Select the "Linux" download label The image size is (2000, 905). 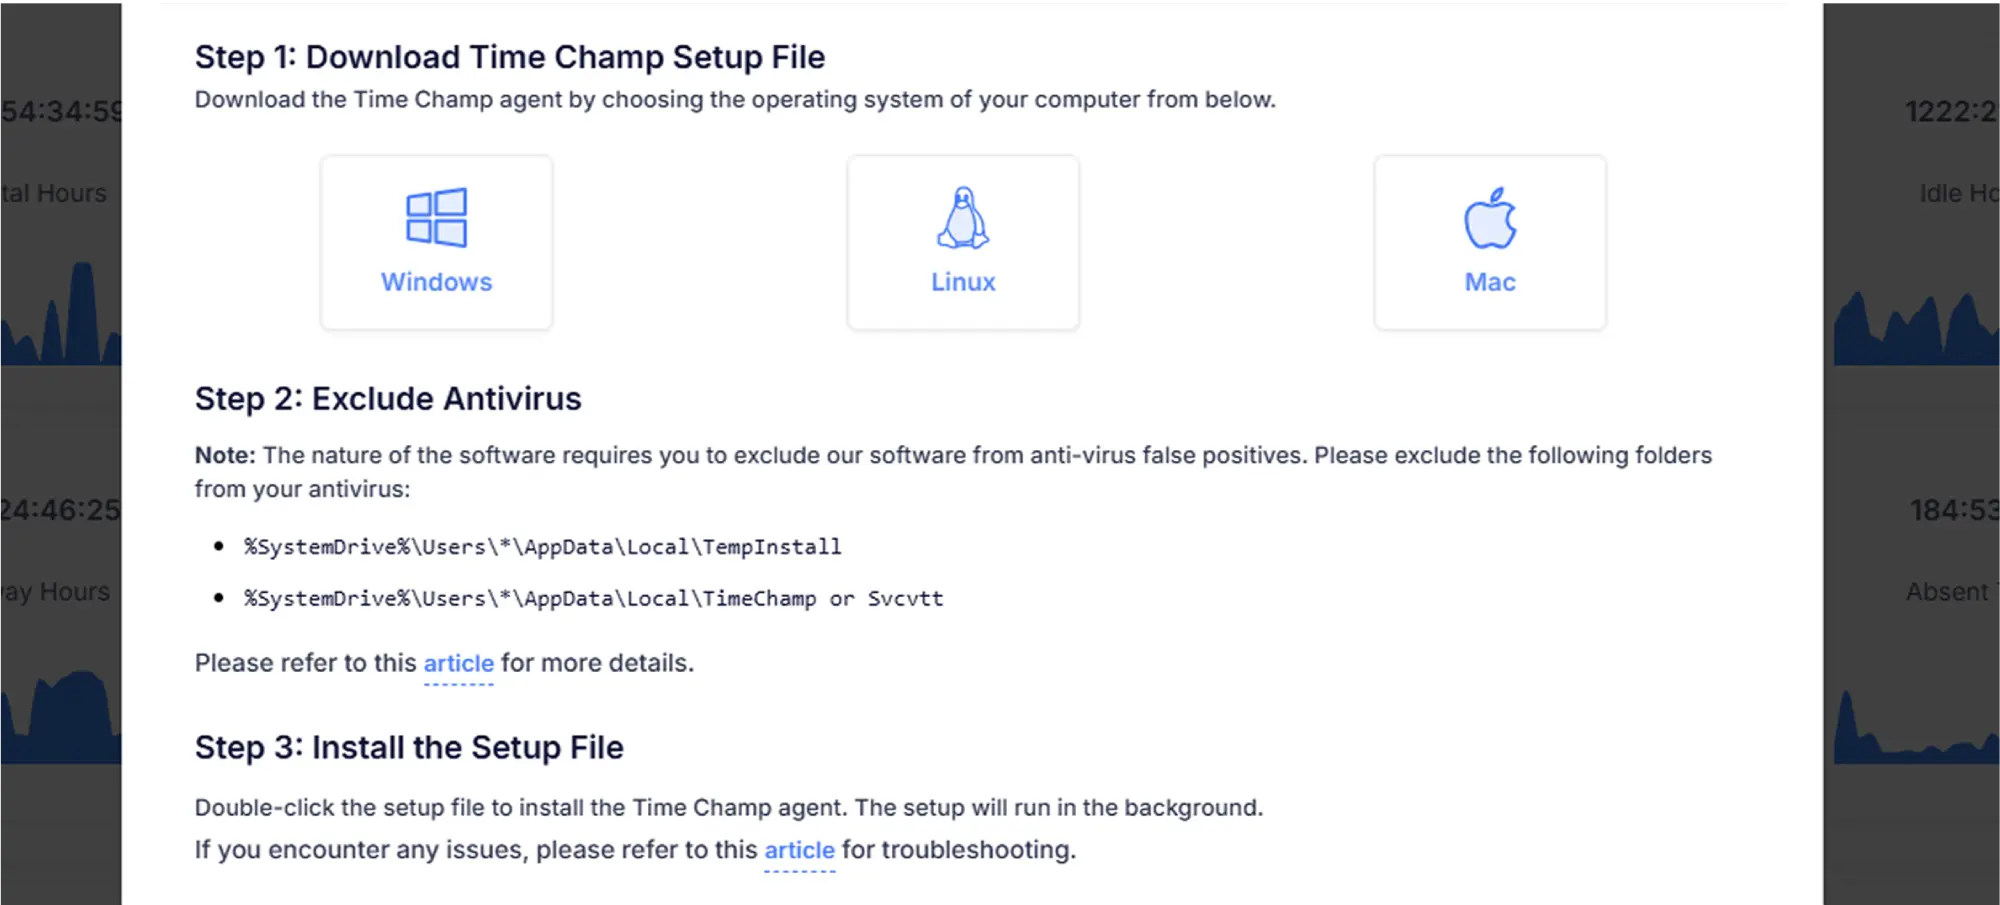[x=963, y=282]
